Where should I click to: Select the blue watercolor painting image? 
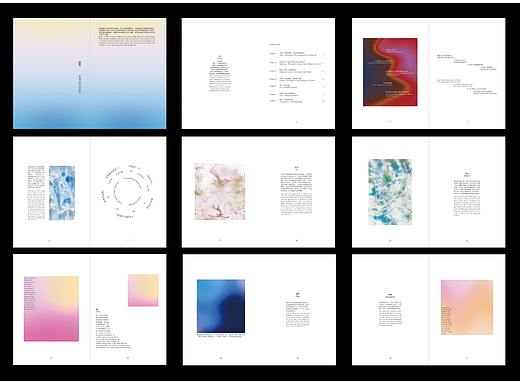click(x=62, y=193)
